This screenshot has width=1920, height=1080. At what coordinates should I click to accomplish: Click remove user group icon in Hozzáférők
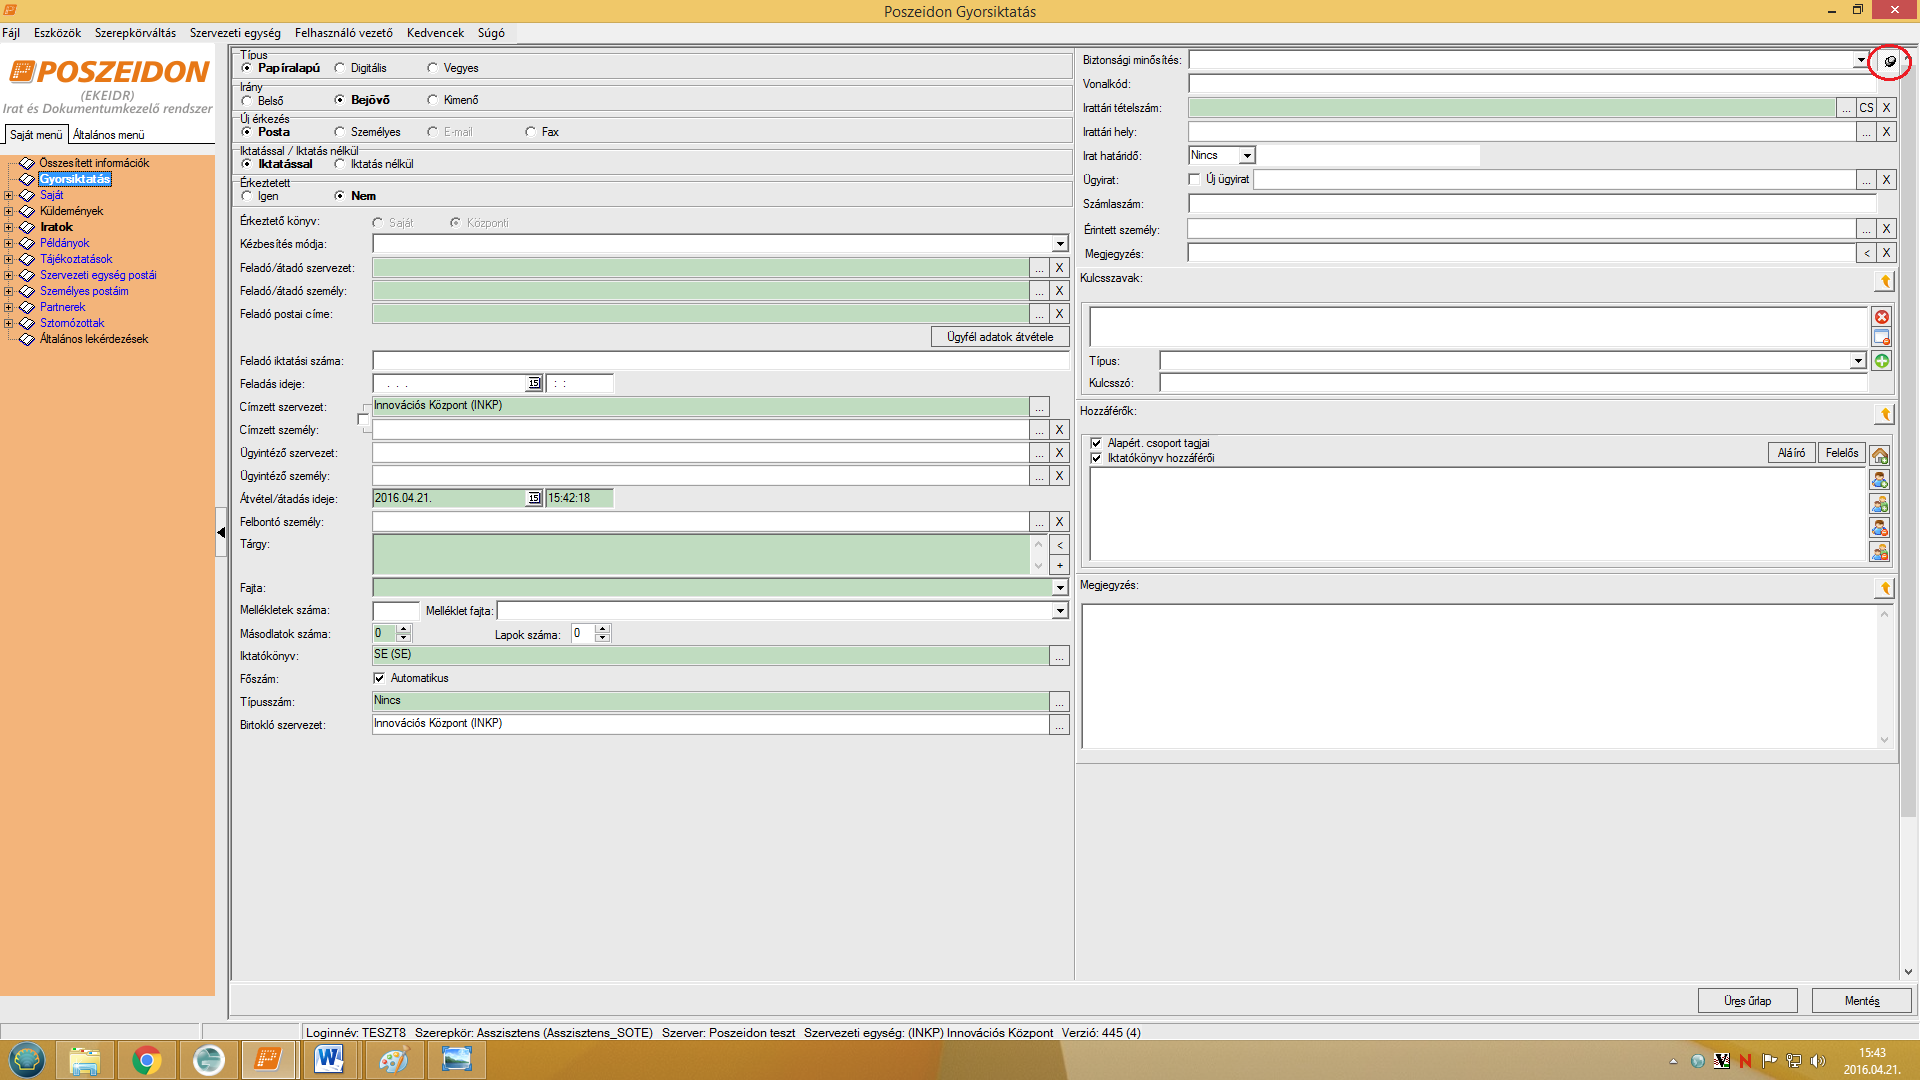point(1880,552)
